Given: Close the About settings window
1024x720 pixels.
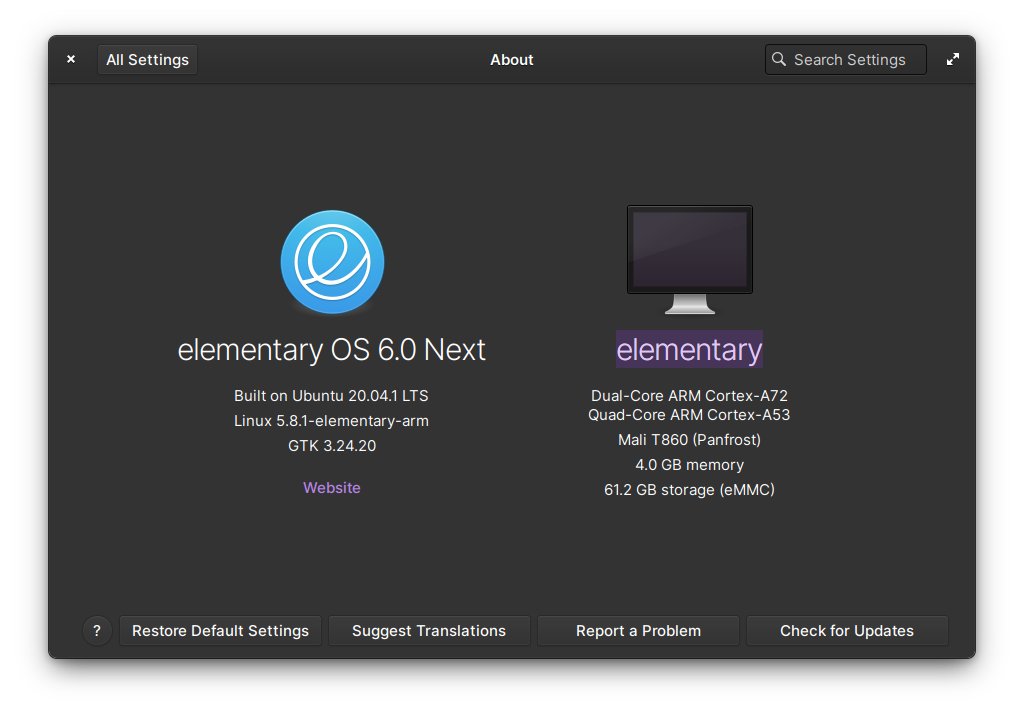Looking at the screenshot, I should pyautogui.click(x=71, y=60).
